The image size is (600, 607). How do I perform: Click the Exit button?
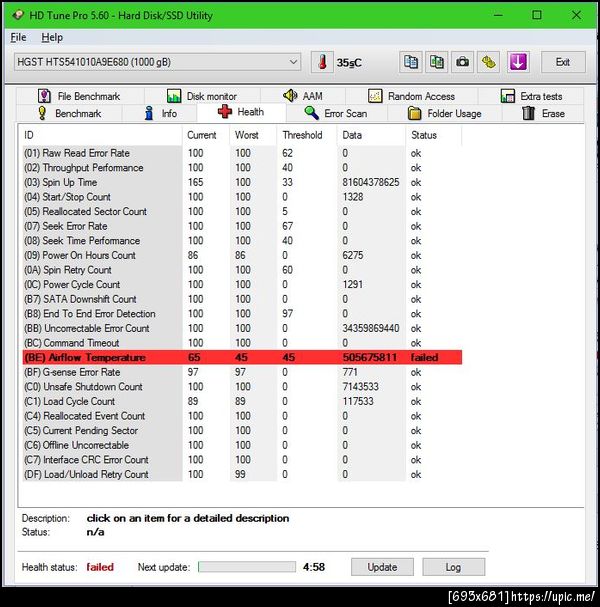tap(563, 62)
